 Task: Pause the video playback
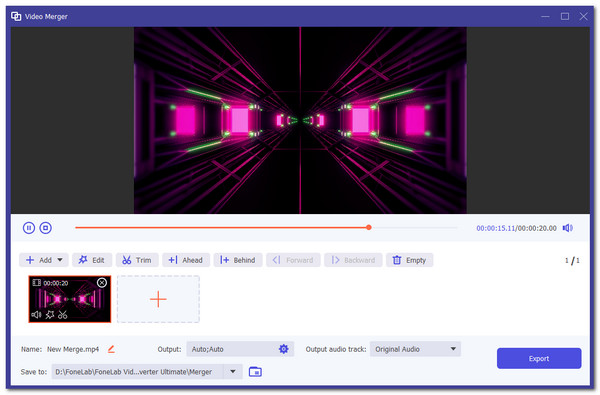(x=29, y=228)
